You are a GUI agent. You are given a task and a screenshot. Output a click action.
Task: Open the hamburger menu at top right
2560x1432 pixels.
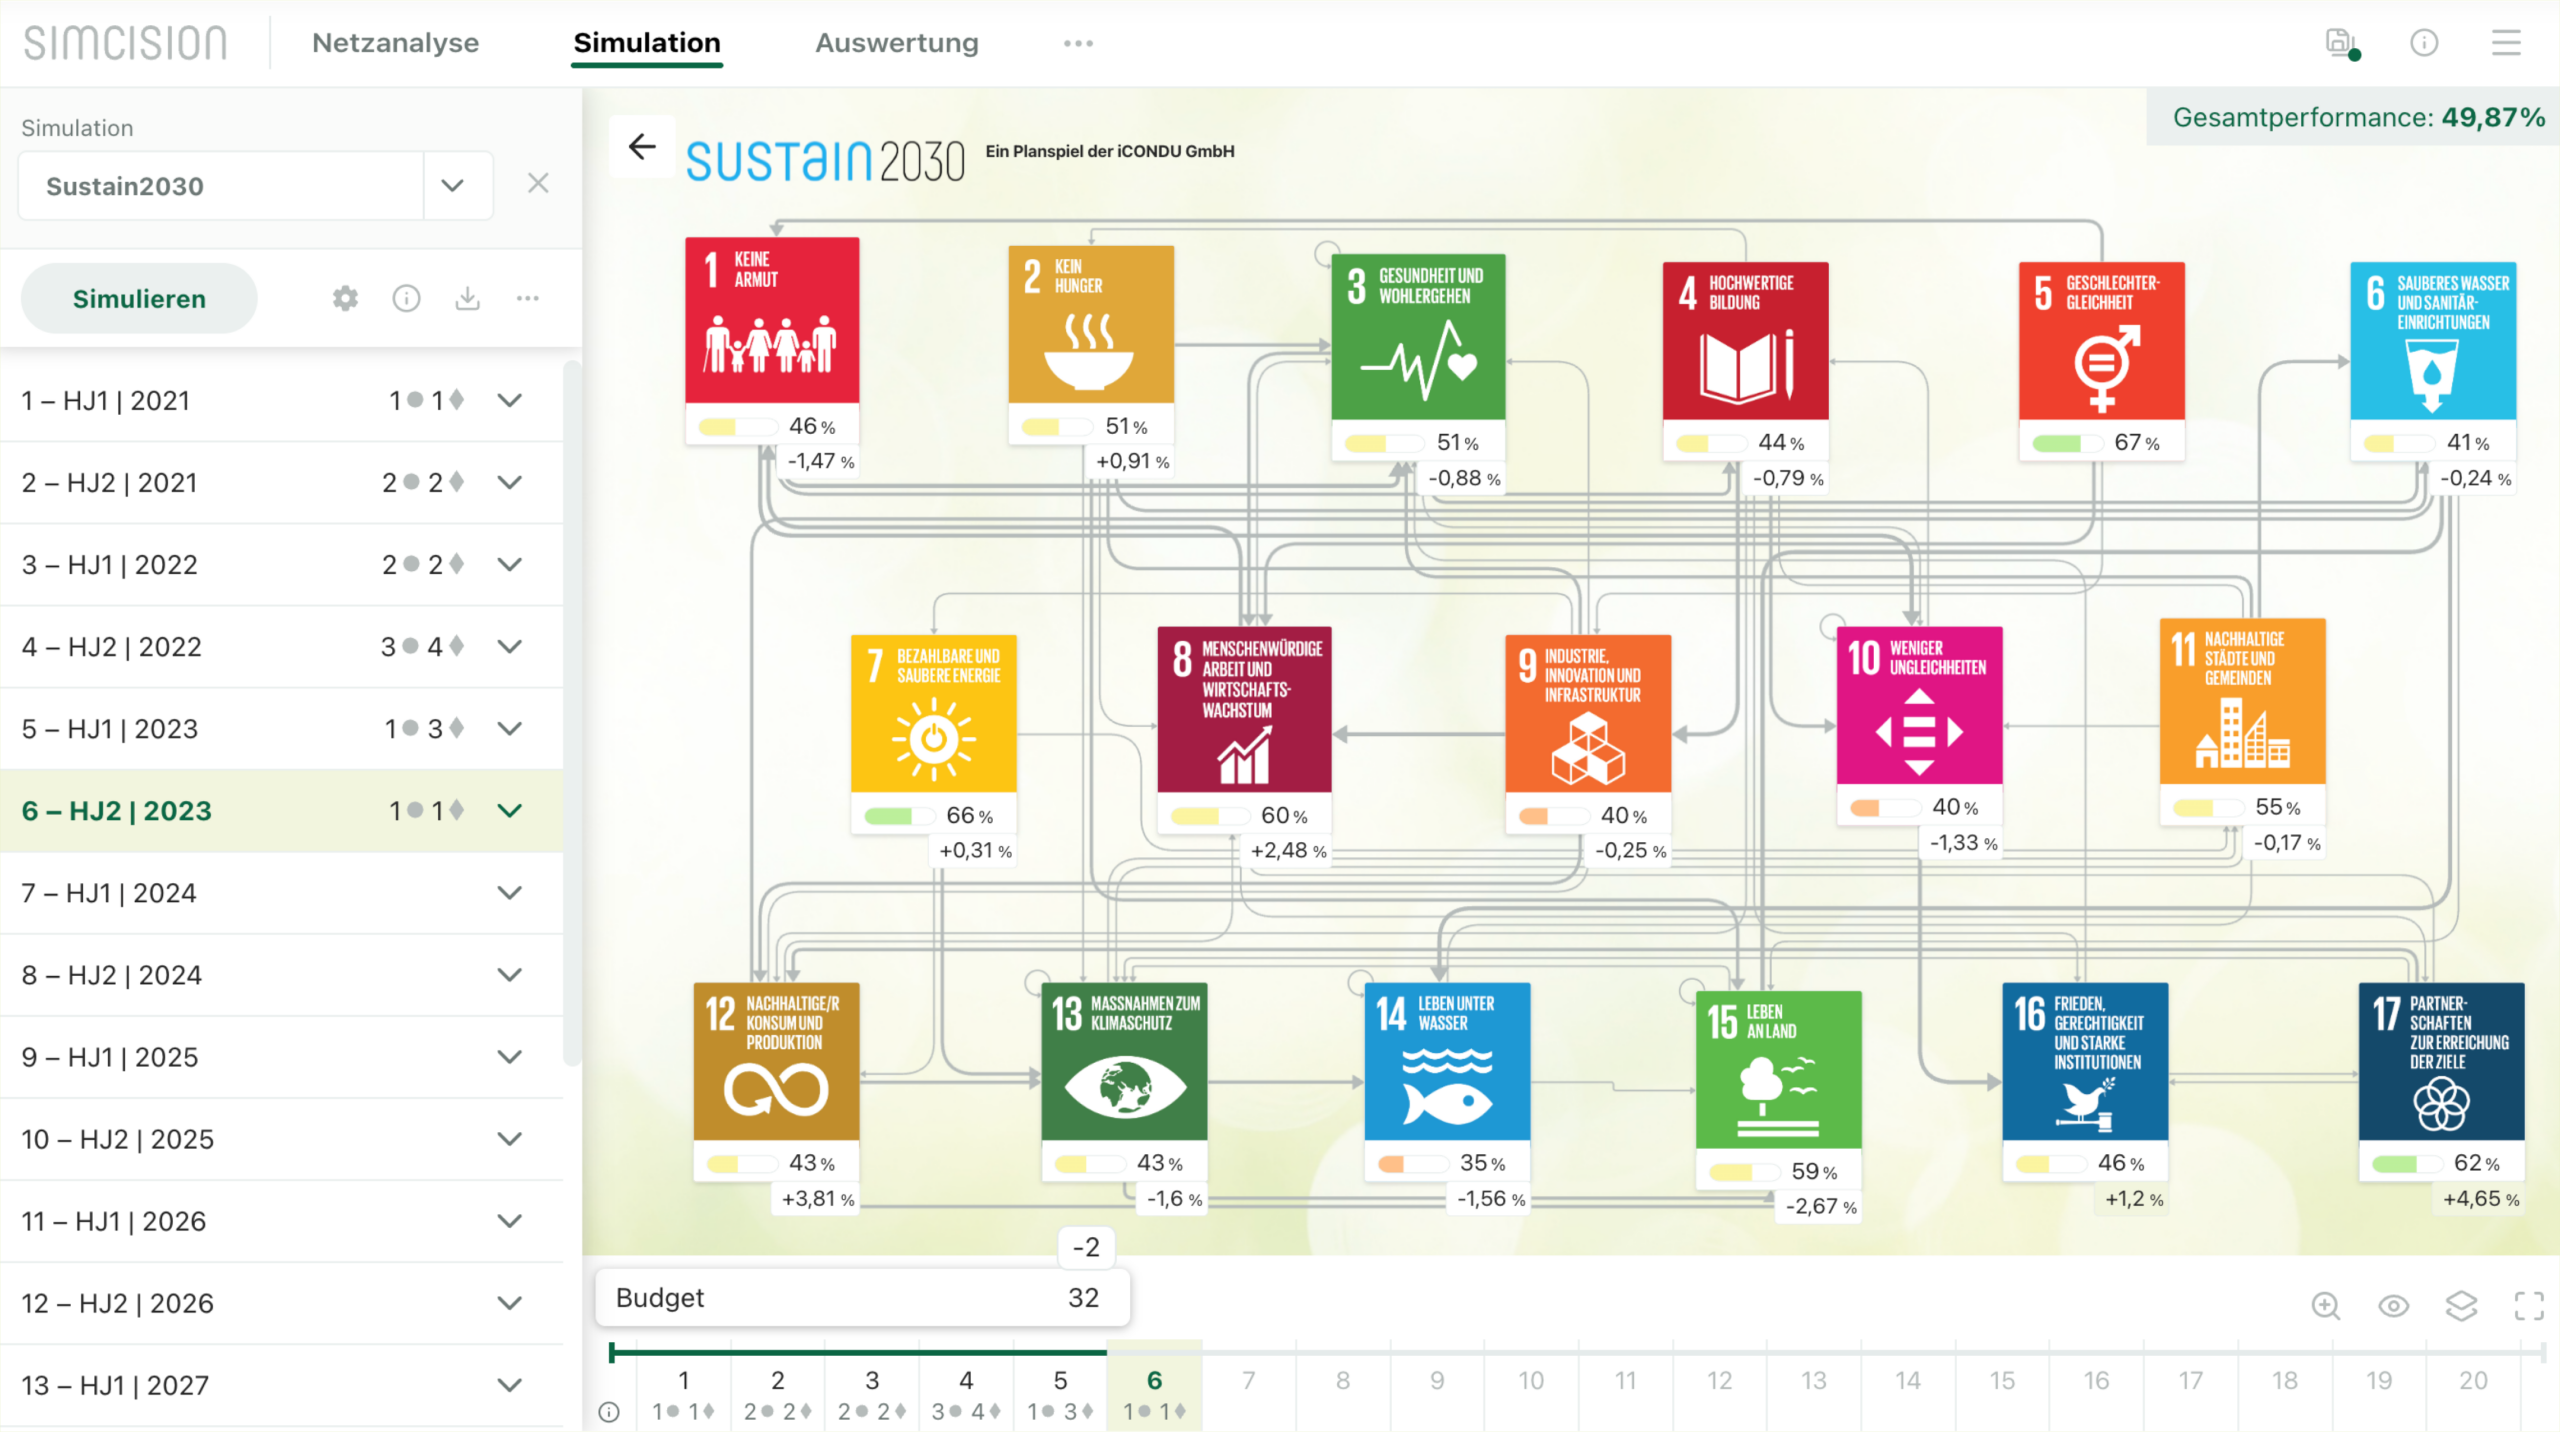(2505, 43)
